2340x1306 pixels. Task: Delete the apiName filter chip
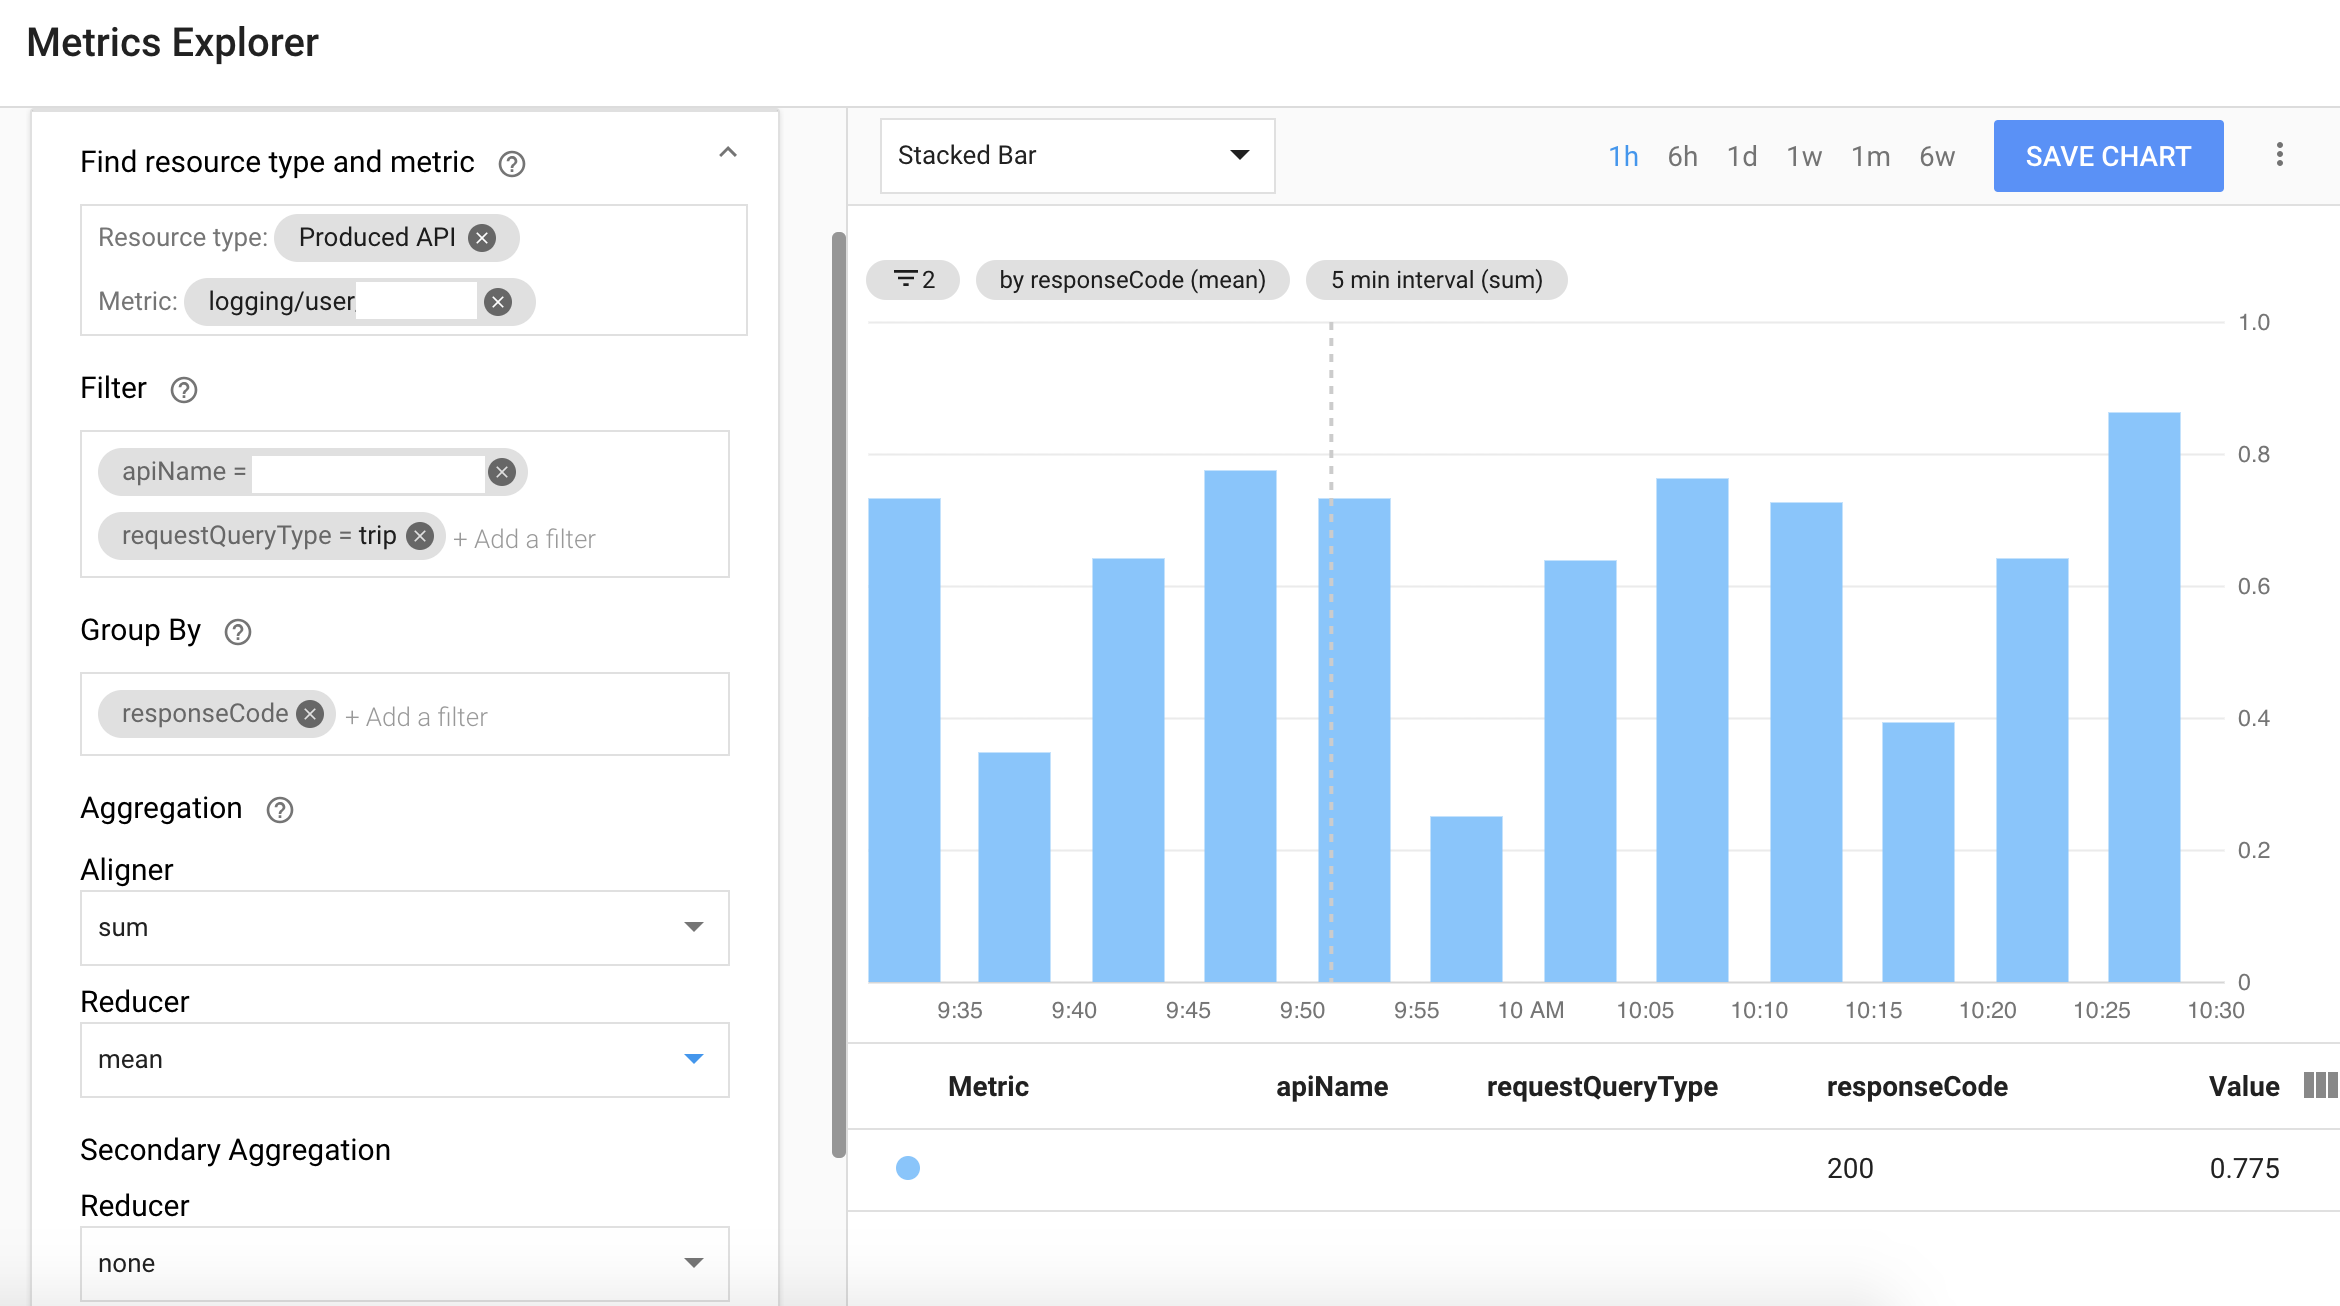coord(502,472)
